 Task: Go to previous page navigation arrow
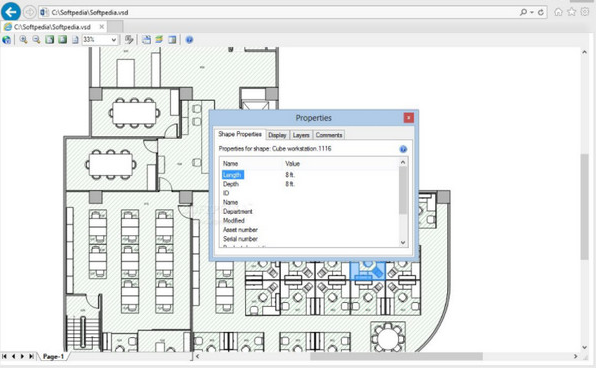click(13, 356)
